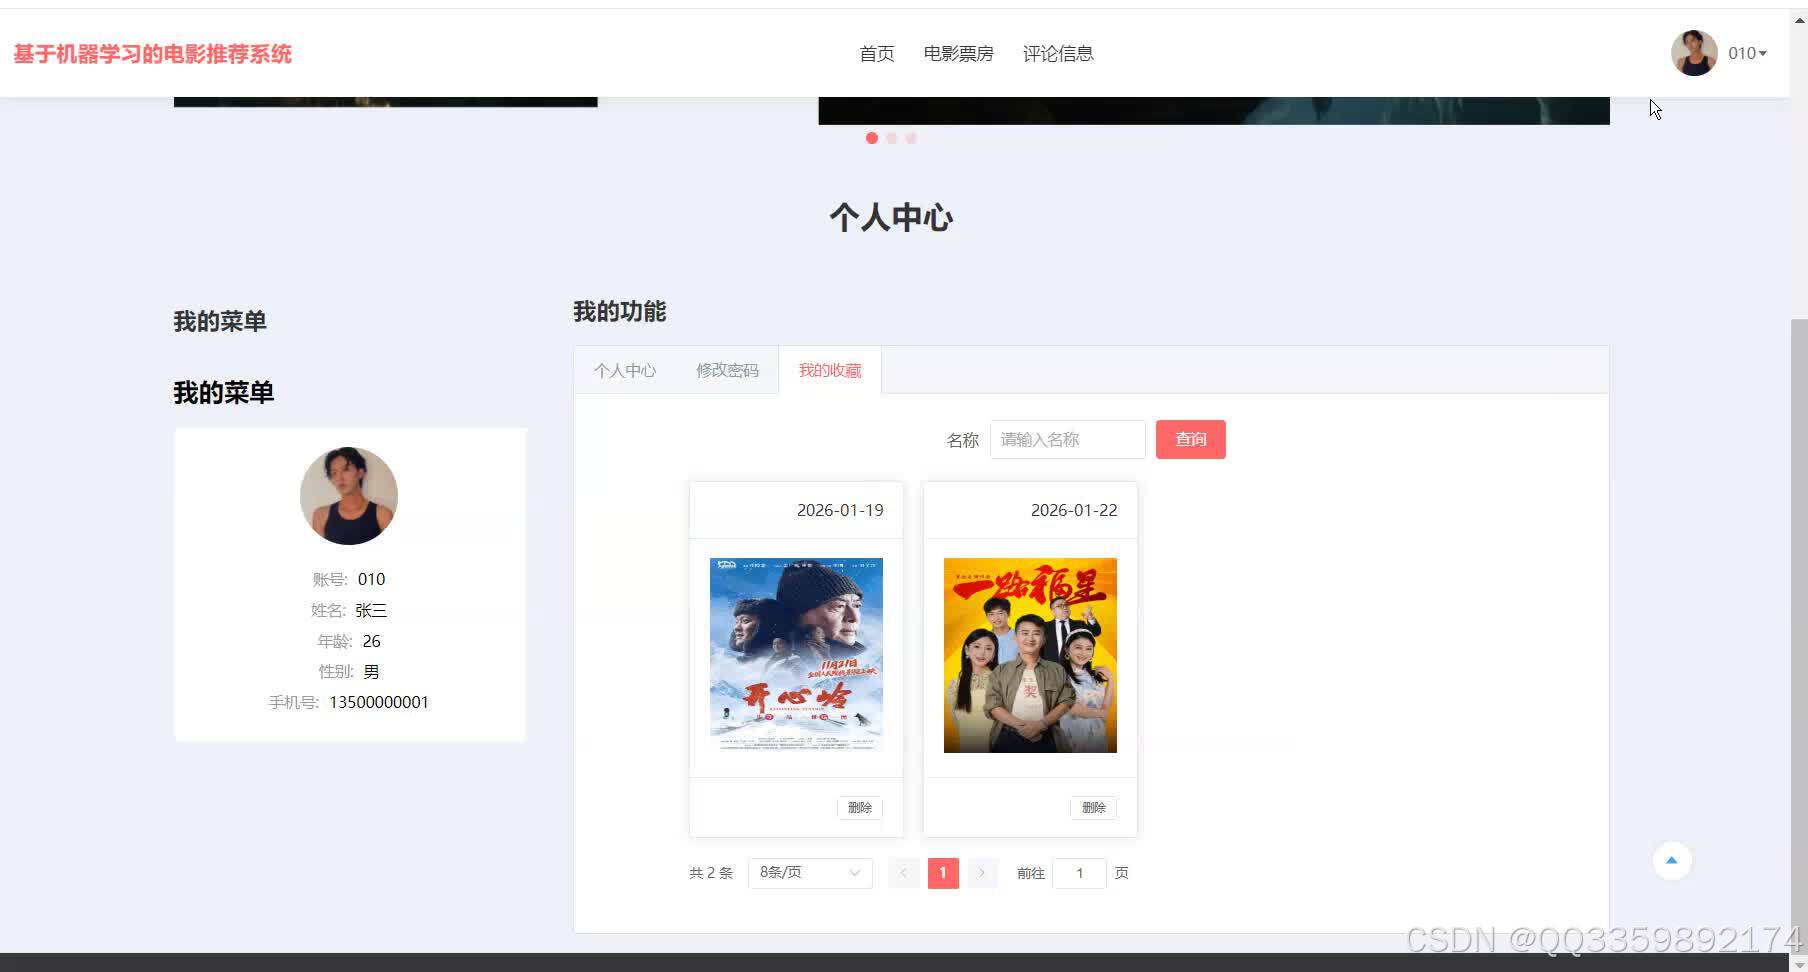Select page 1 in pagination
The image size is (1808, 972).
[x=943, y=873]
